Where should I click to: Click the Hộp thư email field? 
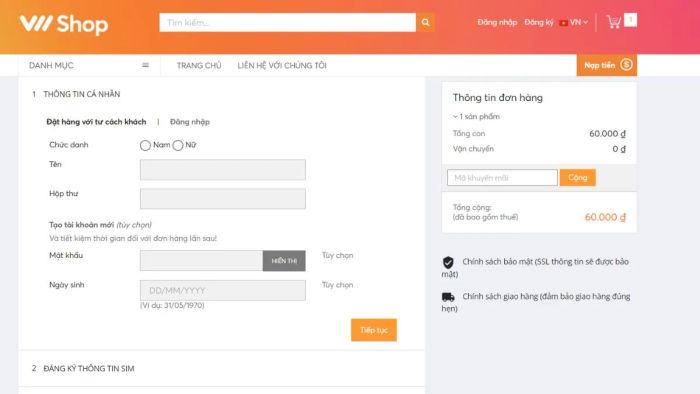point(223,199)
